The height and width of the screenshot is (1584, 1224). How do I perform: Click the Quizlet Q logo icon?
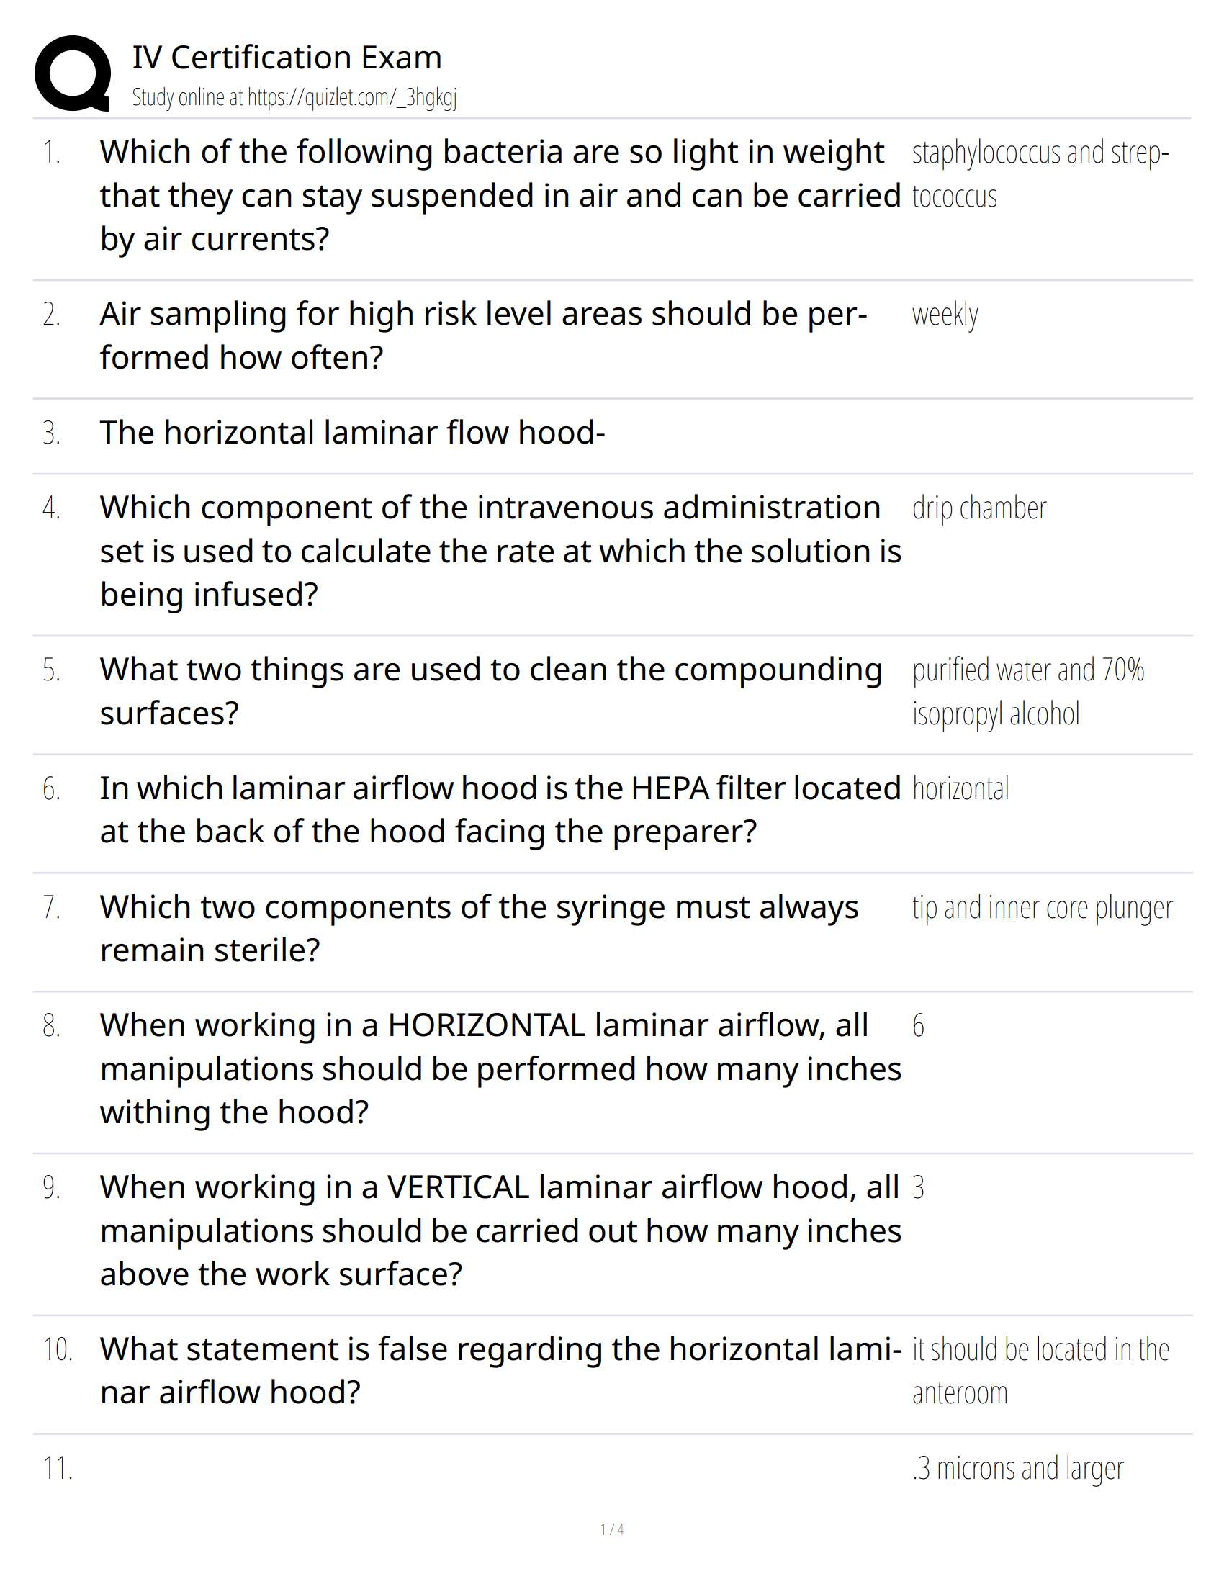pos(72,74)
